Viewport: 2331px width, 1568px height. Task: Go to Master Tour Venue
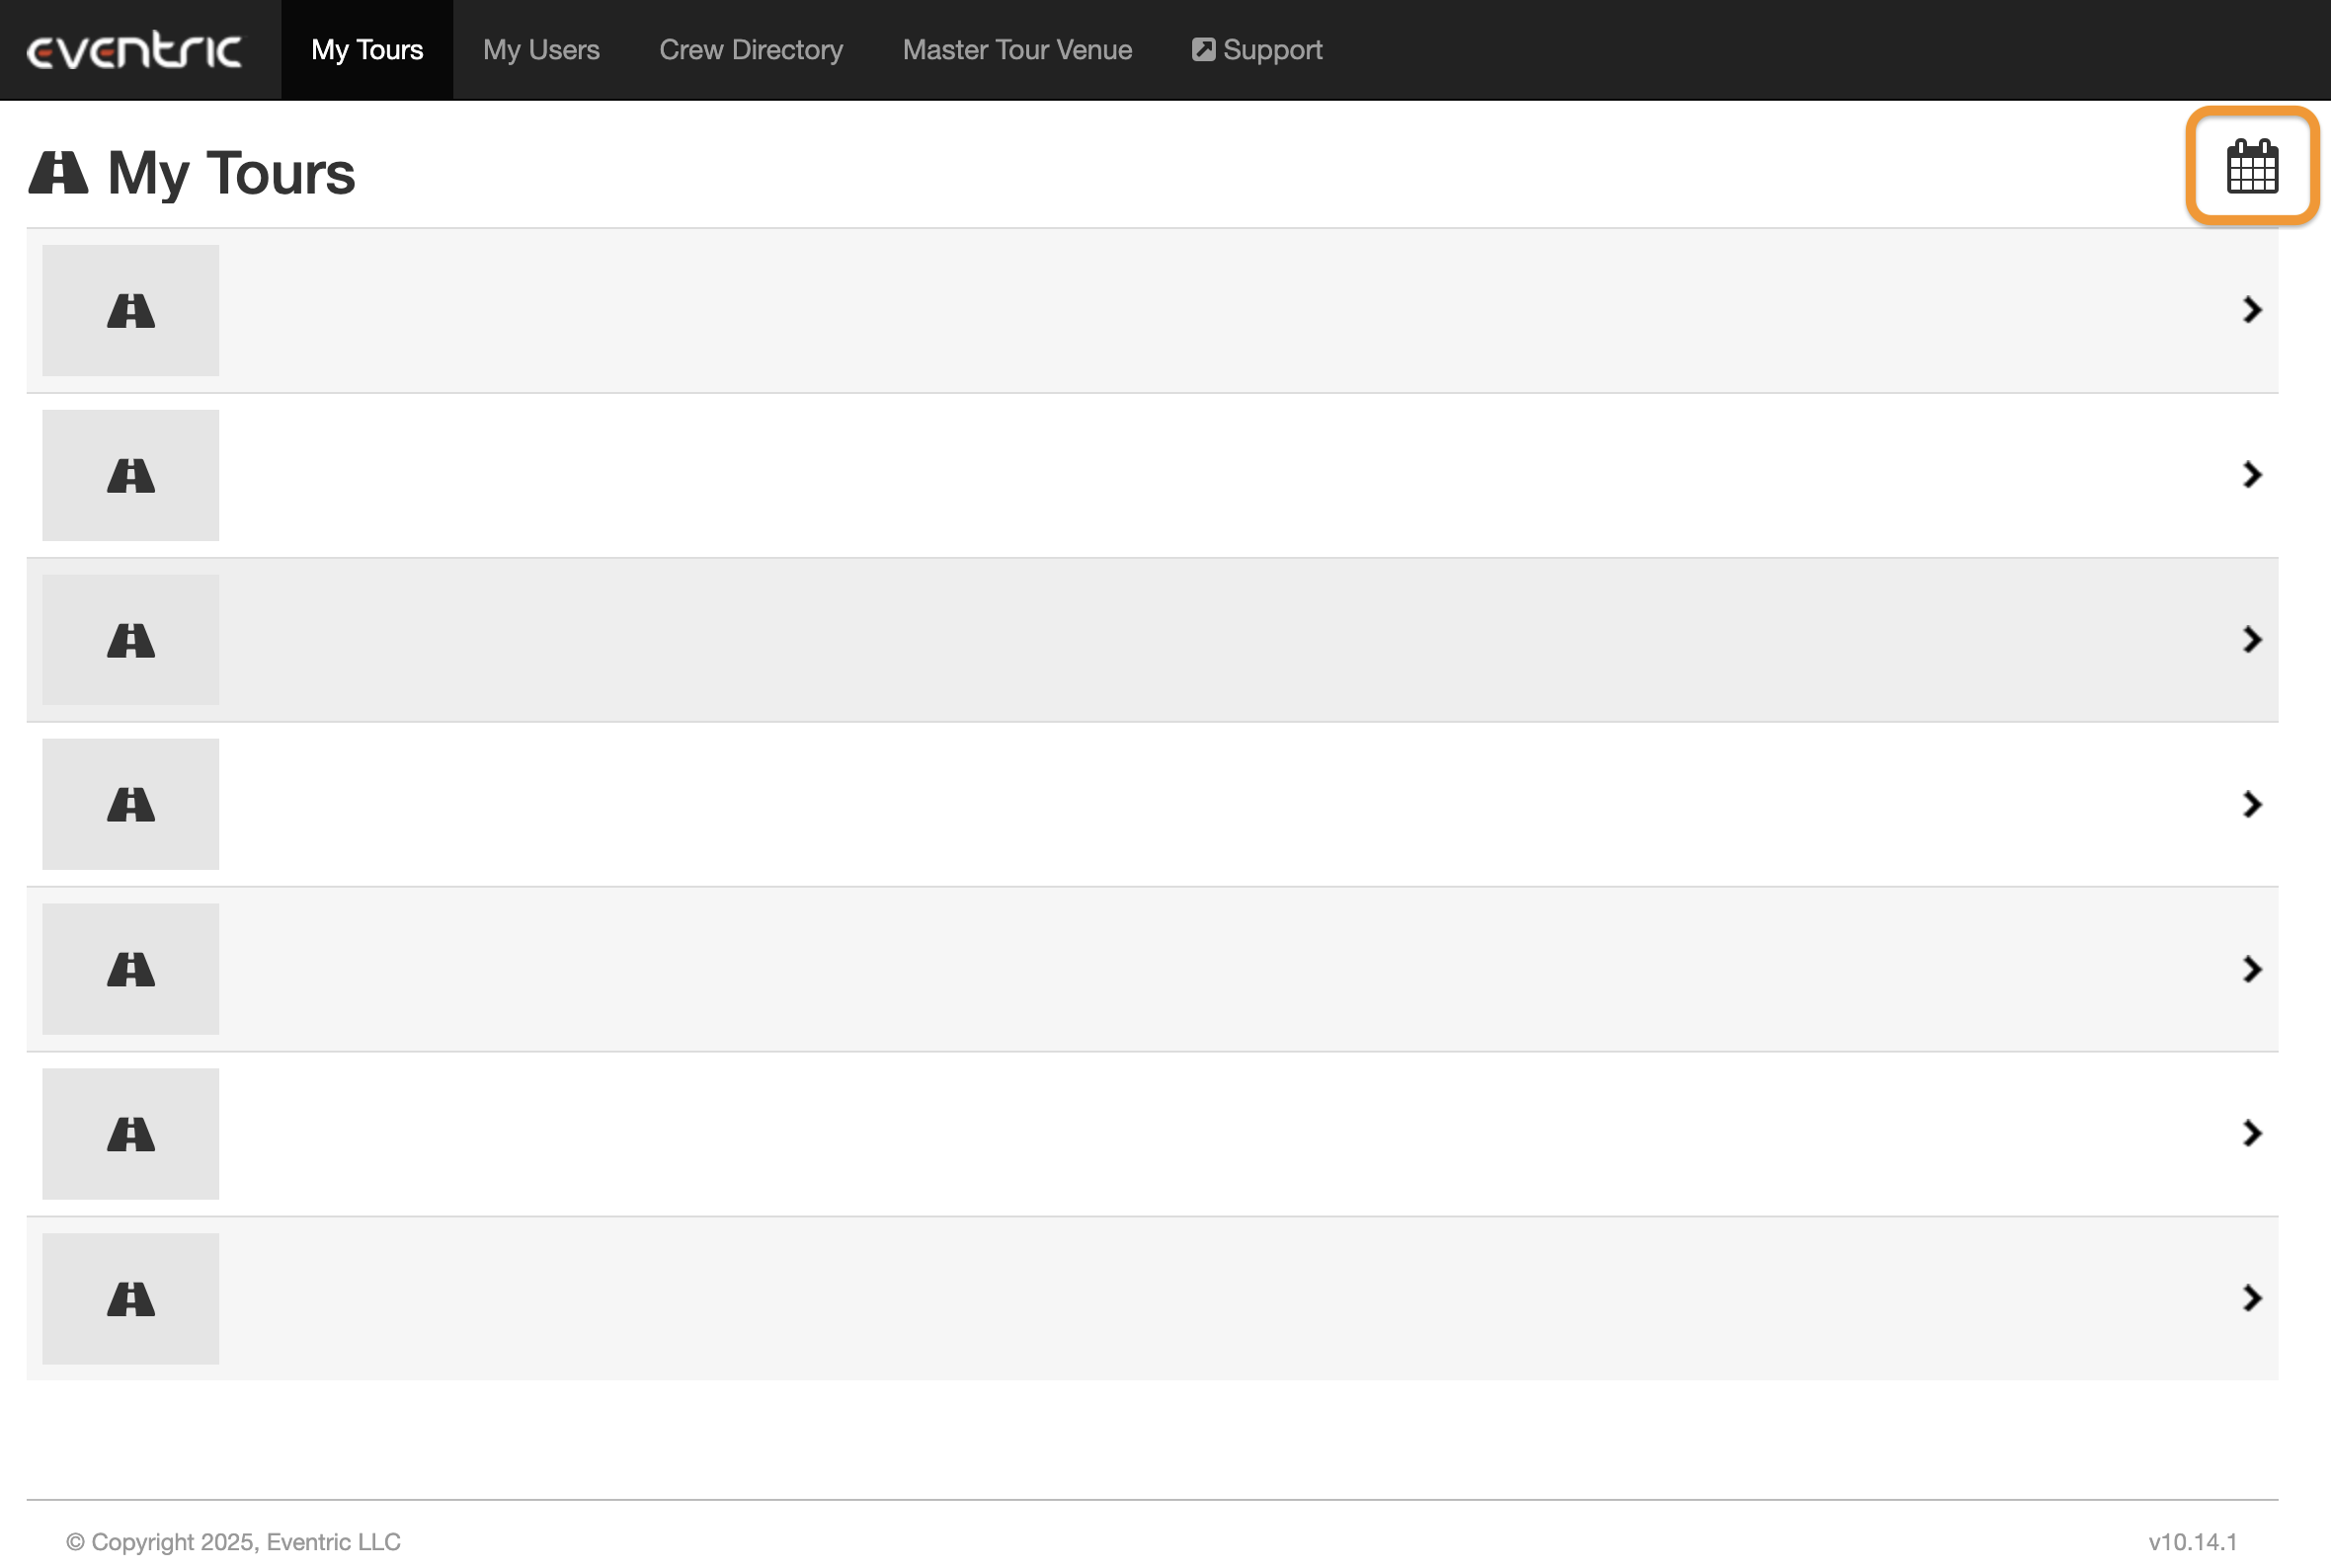(1017, 50)
